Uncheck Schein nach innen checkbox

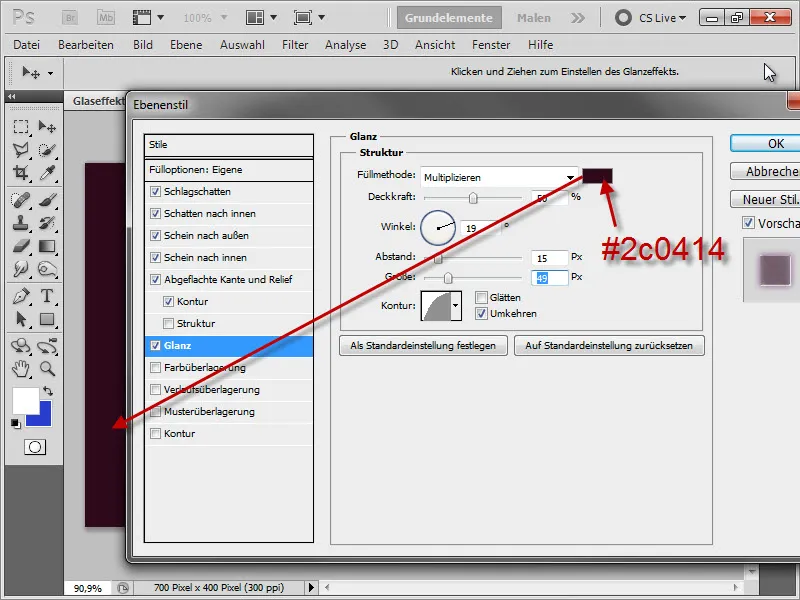[156, 258]
